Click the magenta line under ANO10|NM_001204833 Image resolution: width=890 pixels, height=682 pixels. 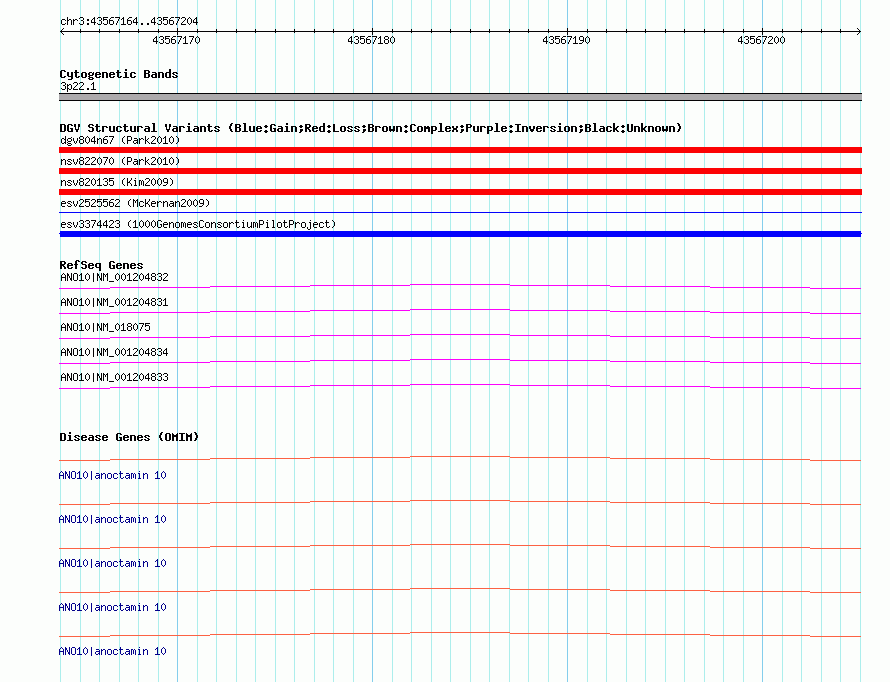460,386
